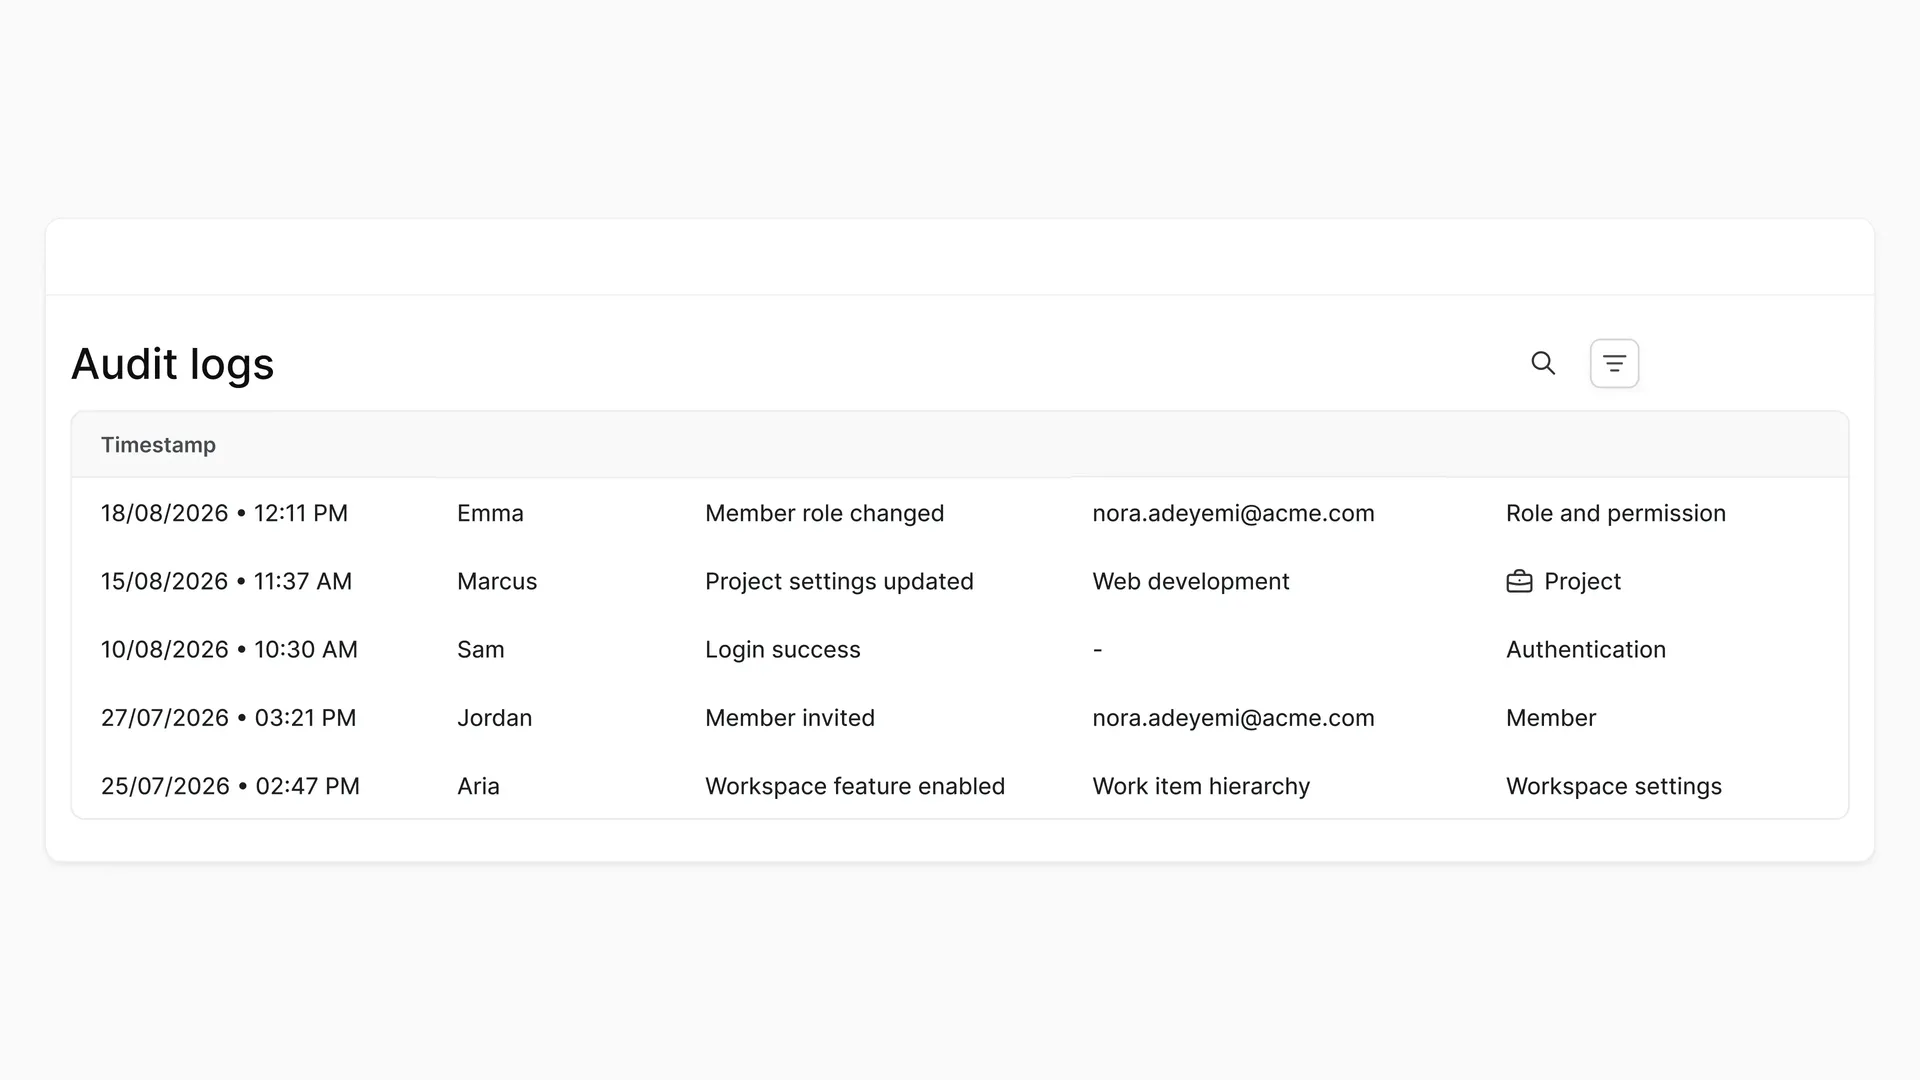Viewport: 1920px width, 1080px height.
Task: Click actor name Sam
Action: pos(480,649)
